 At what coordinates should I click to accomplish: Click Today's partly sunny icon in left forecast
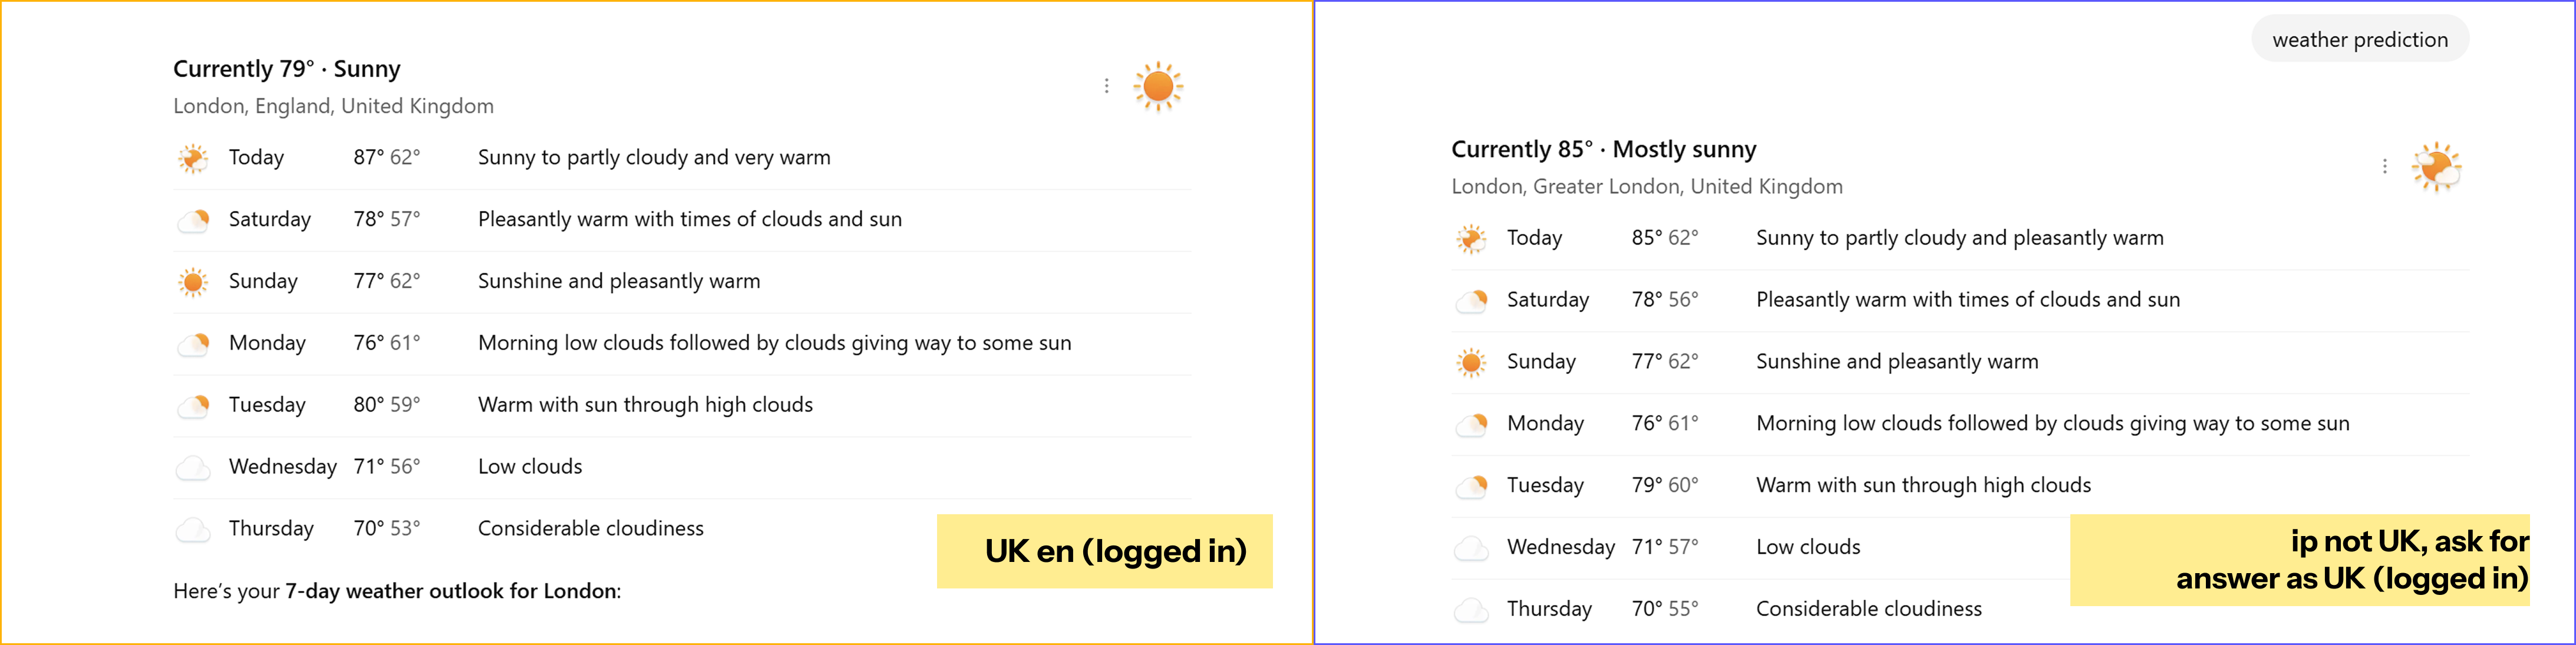pos(193,158)
